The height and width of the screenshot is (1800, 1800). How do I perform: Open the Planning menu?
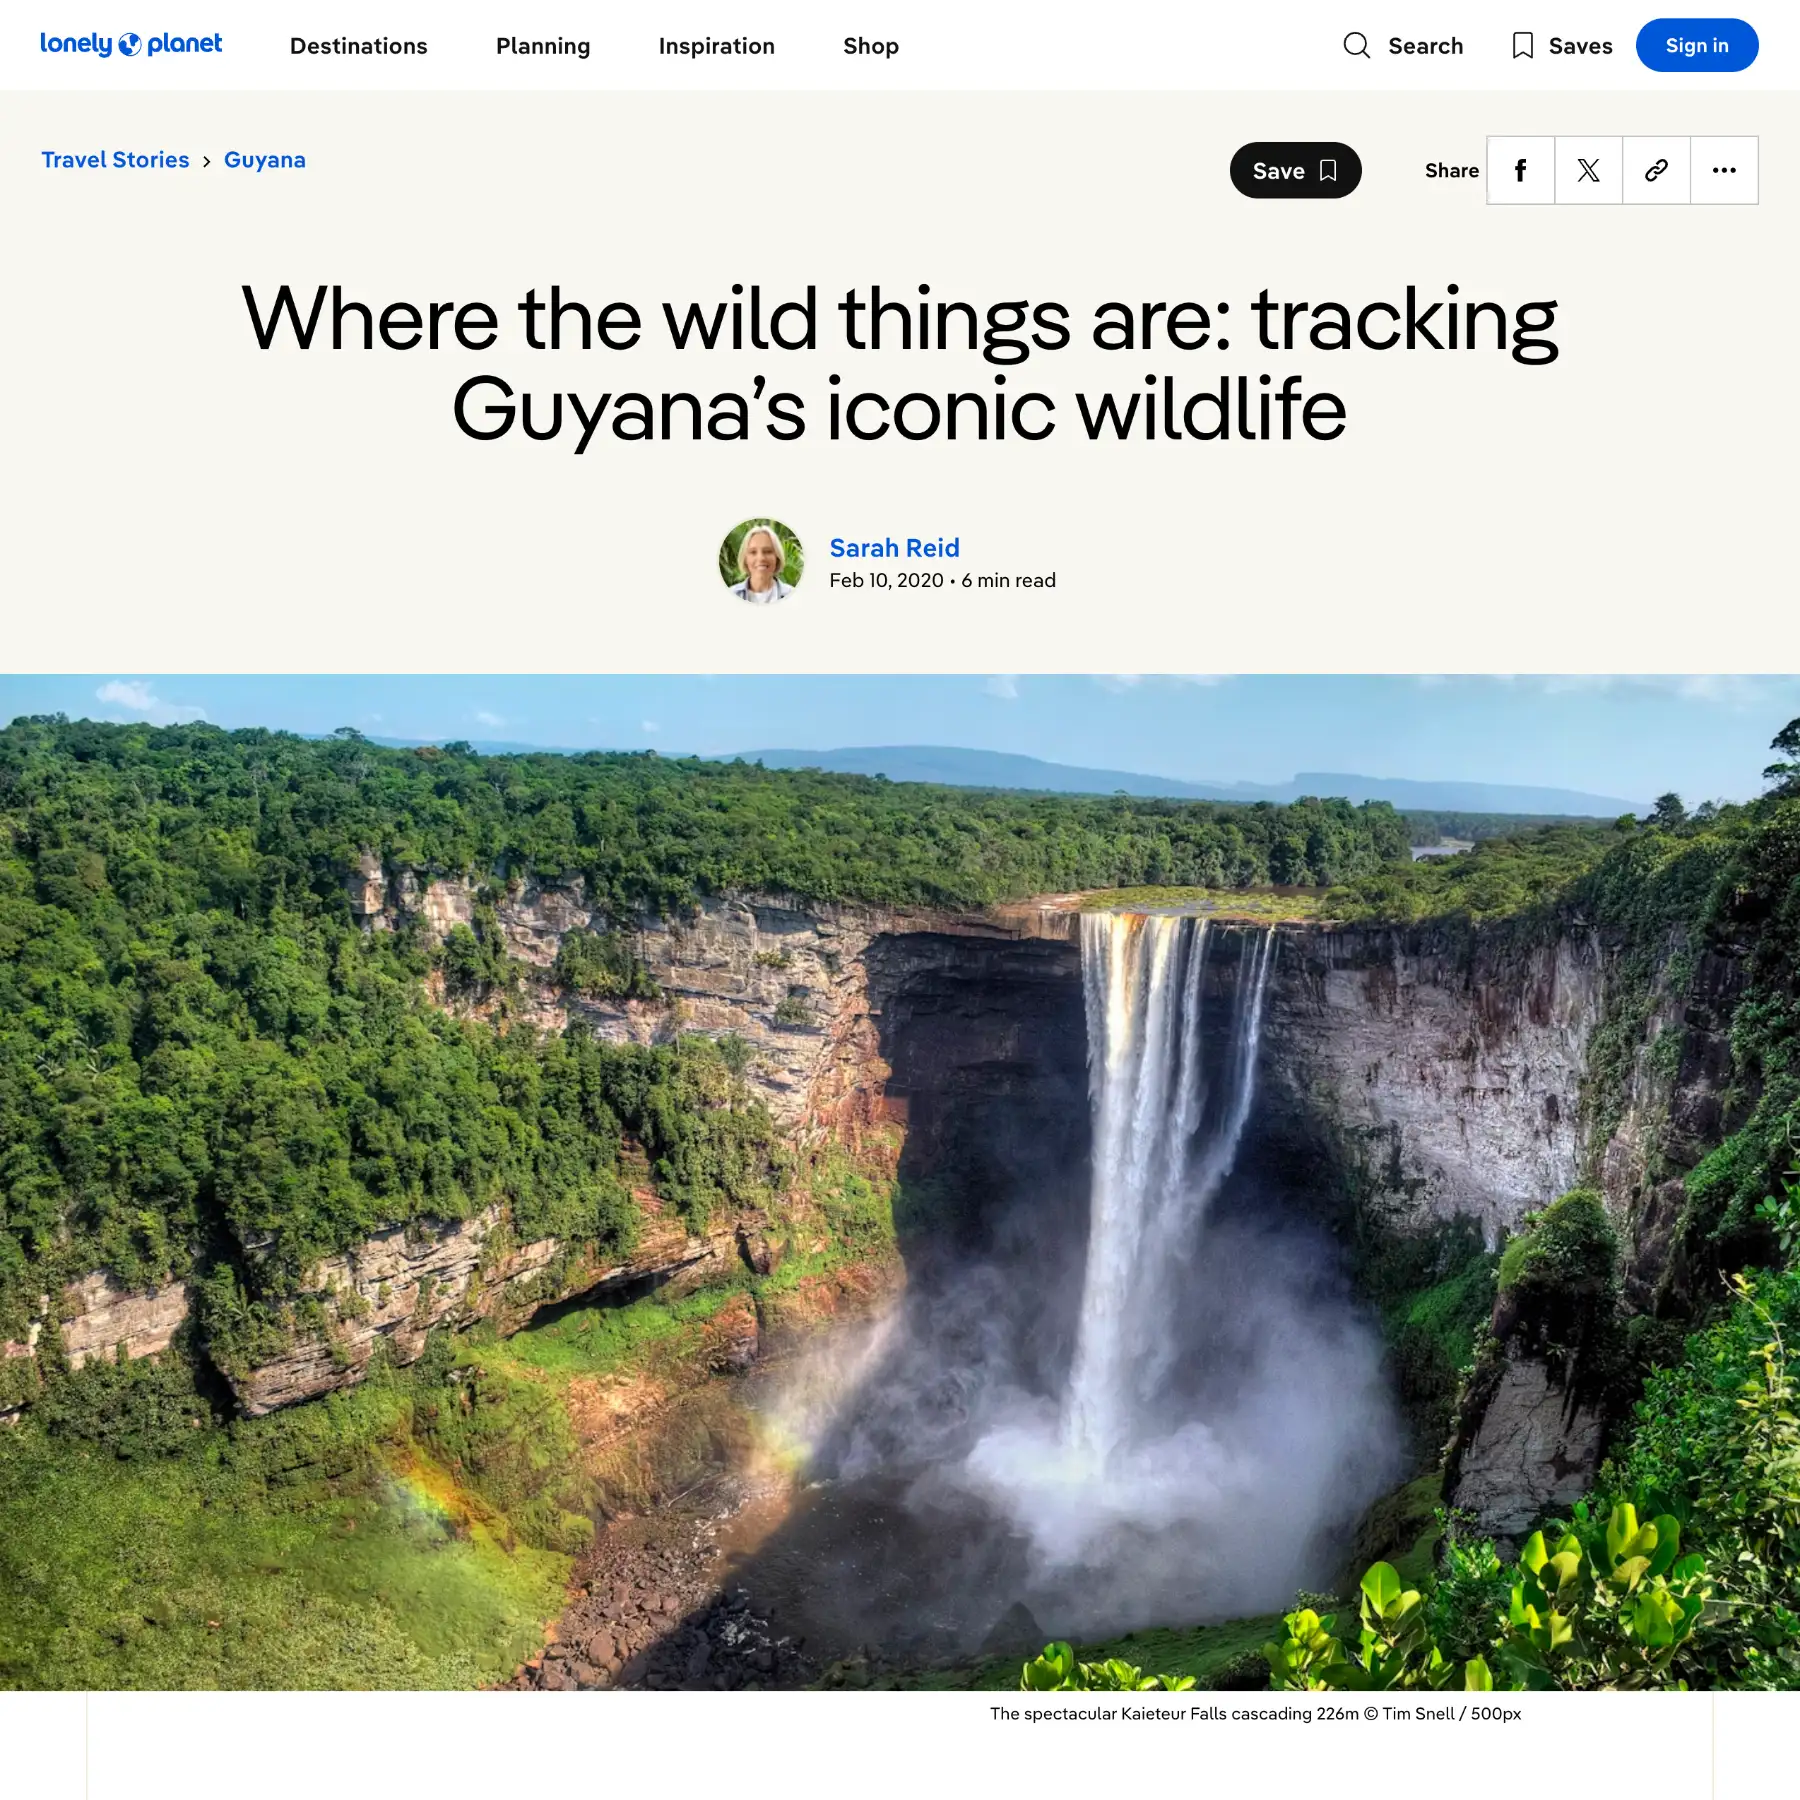tap(543, 46)
